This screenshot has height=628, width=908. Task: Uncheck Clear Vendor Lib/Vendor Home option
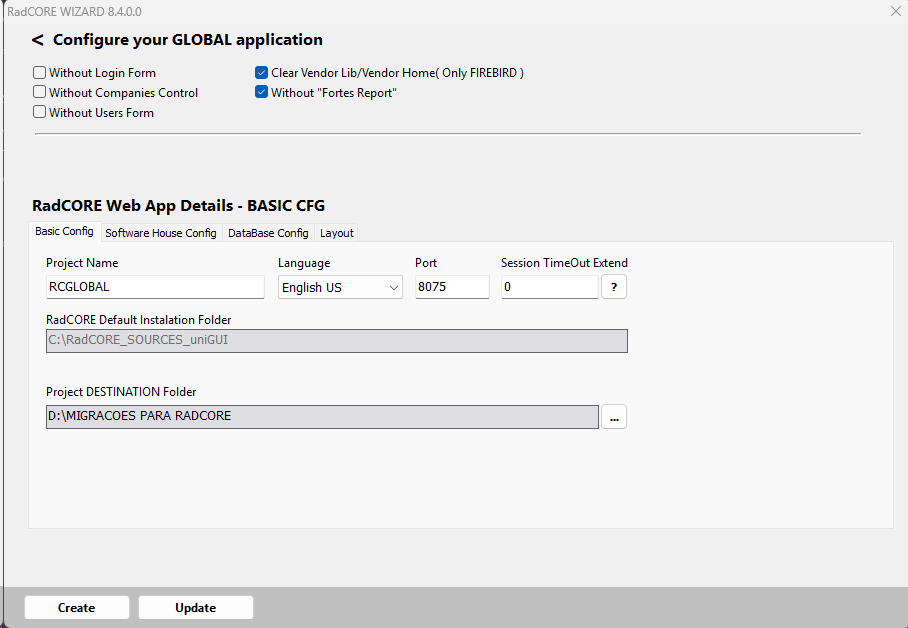click(262, 73)
